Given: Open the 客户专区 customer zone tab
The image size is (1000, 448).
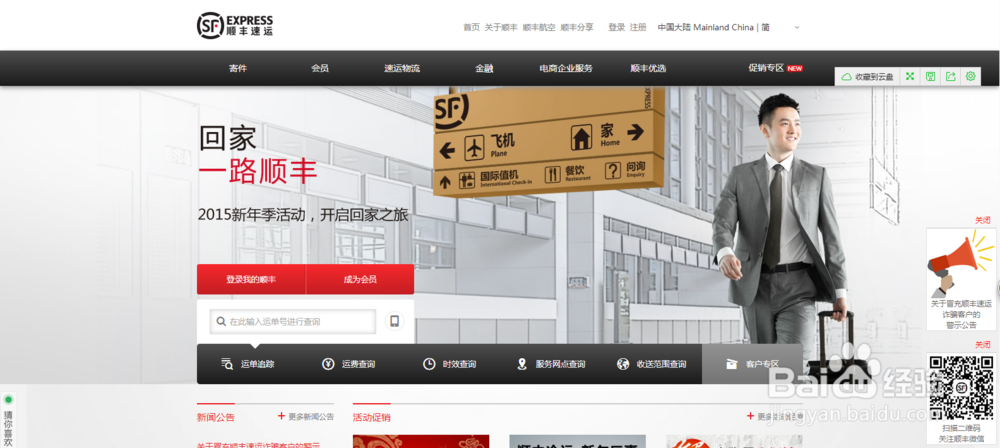Looking at the screenshot, I should pyautogui.click(x=752, y=364).
